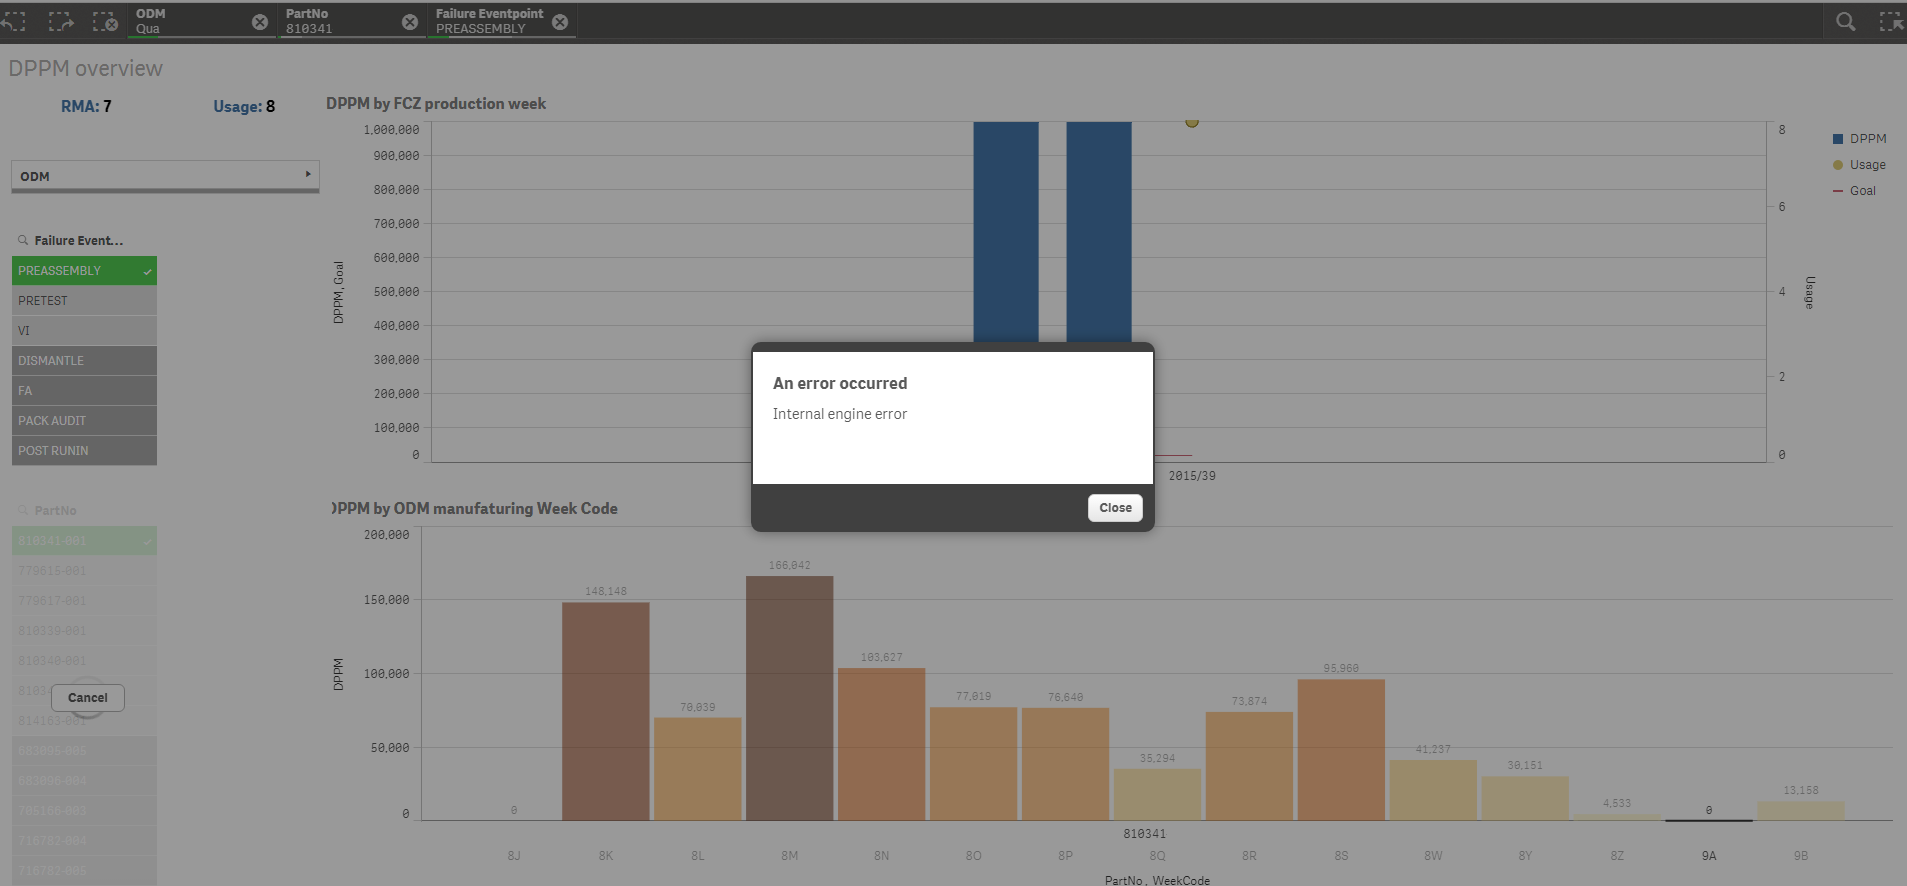
Task: Step forward one selection
Action: click(x=61, y=21)
